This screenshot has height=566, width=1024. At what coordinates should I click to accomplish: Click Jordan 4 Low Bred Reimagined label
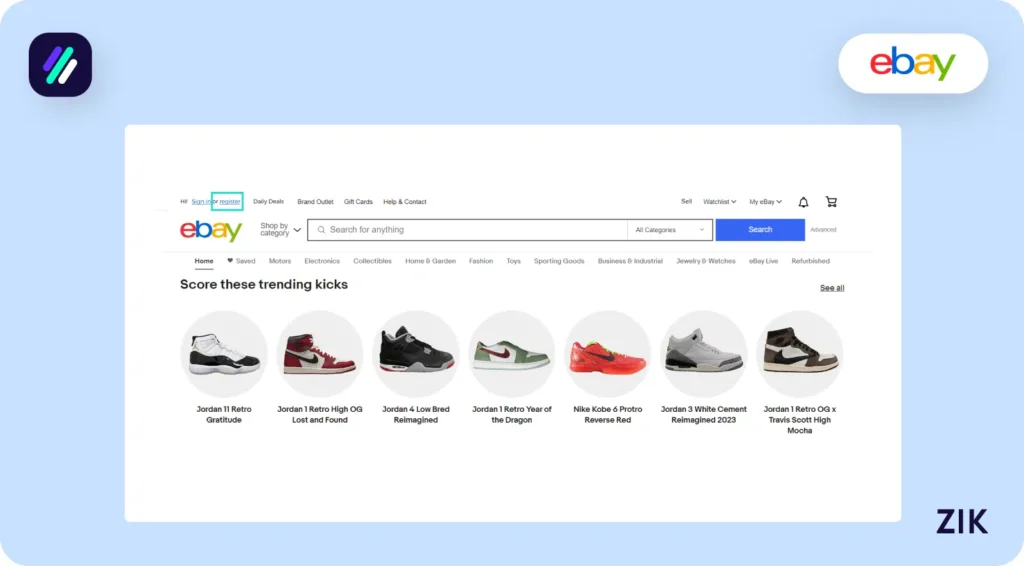[416, 415]
